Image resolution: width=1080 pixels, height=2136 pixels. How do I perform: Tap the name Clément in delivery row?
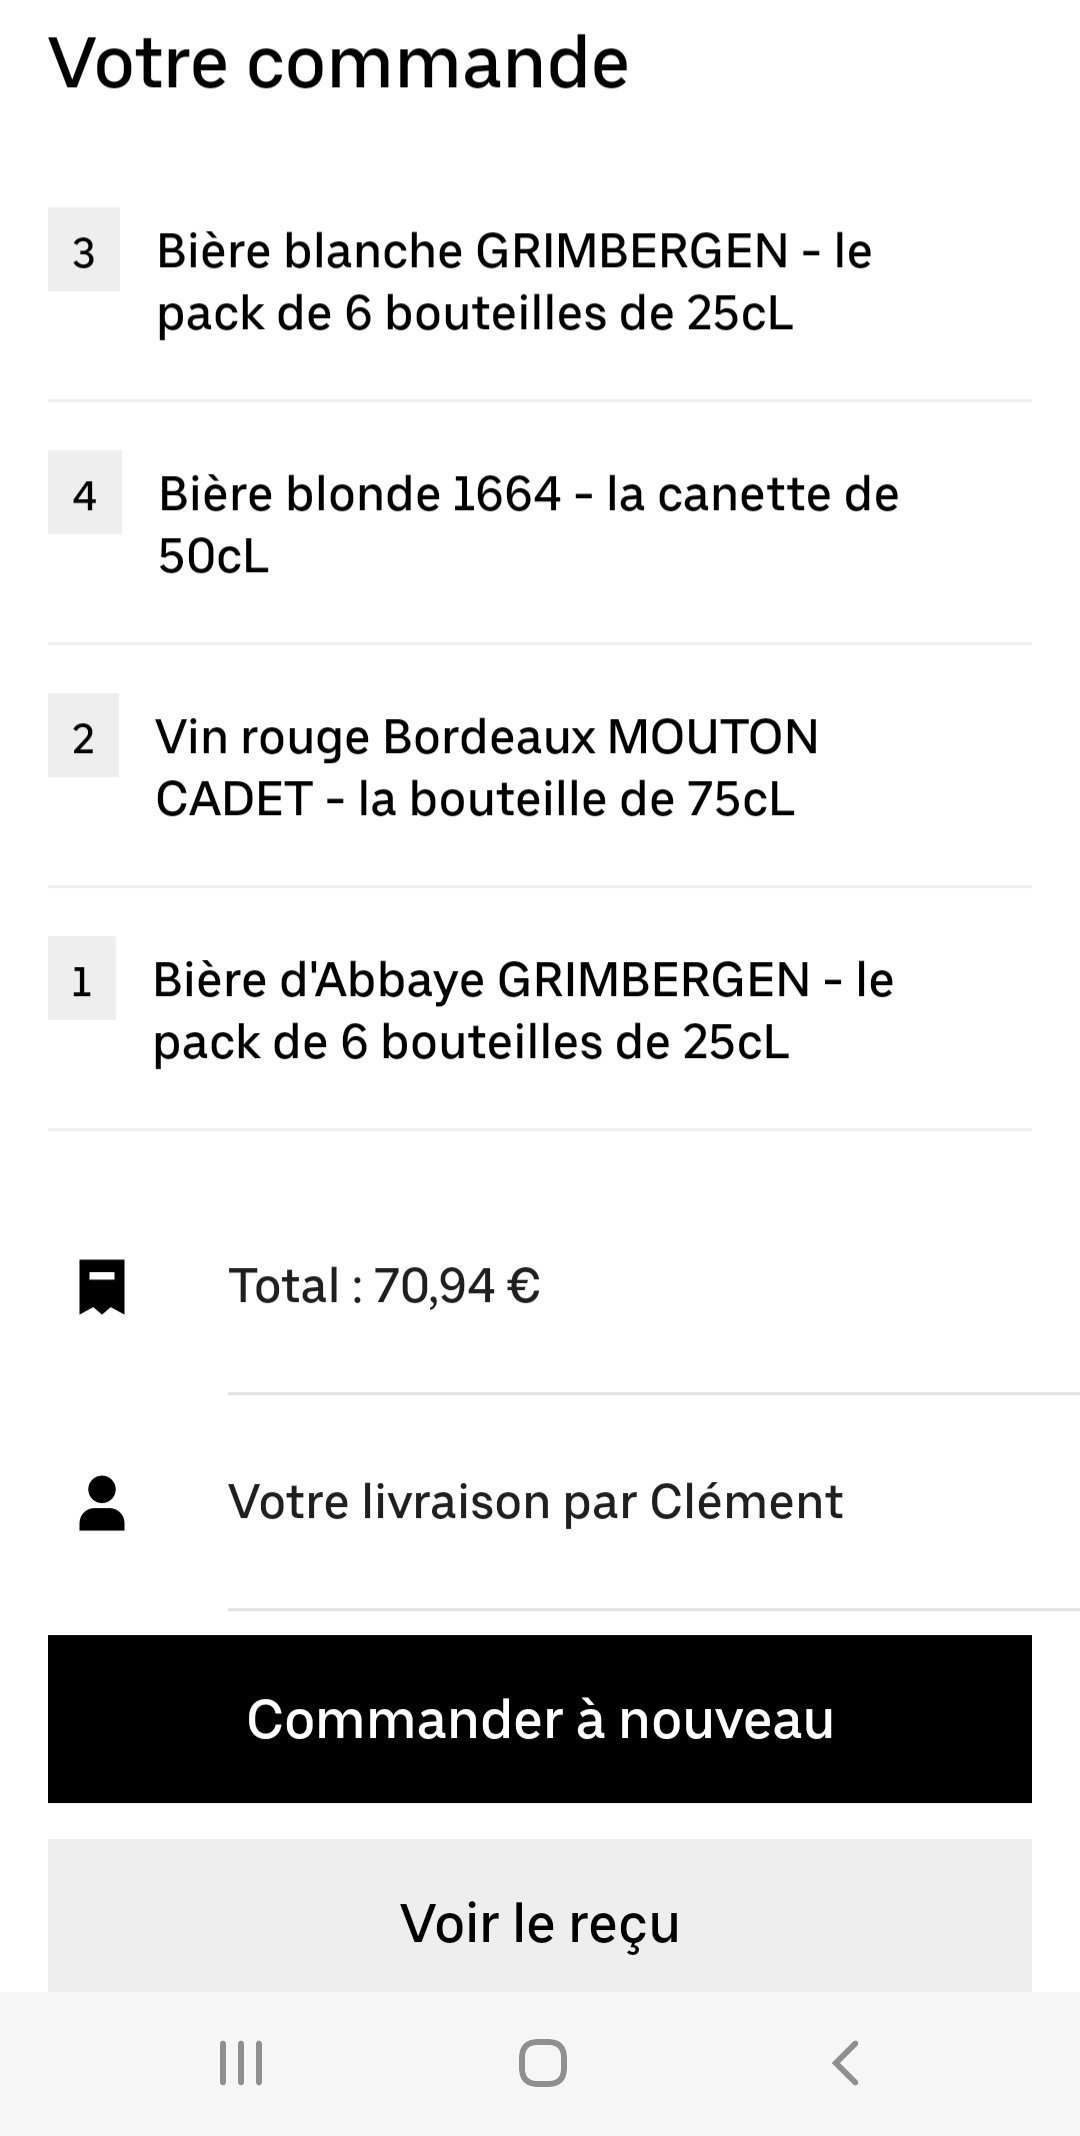point(746,1502)
